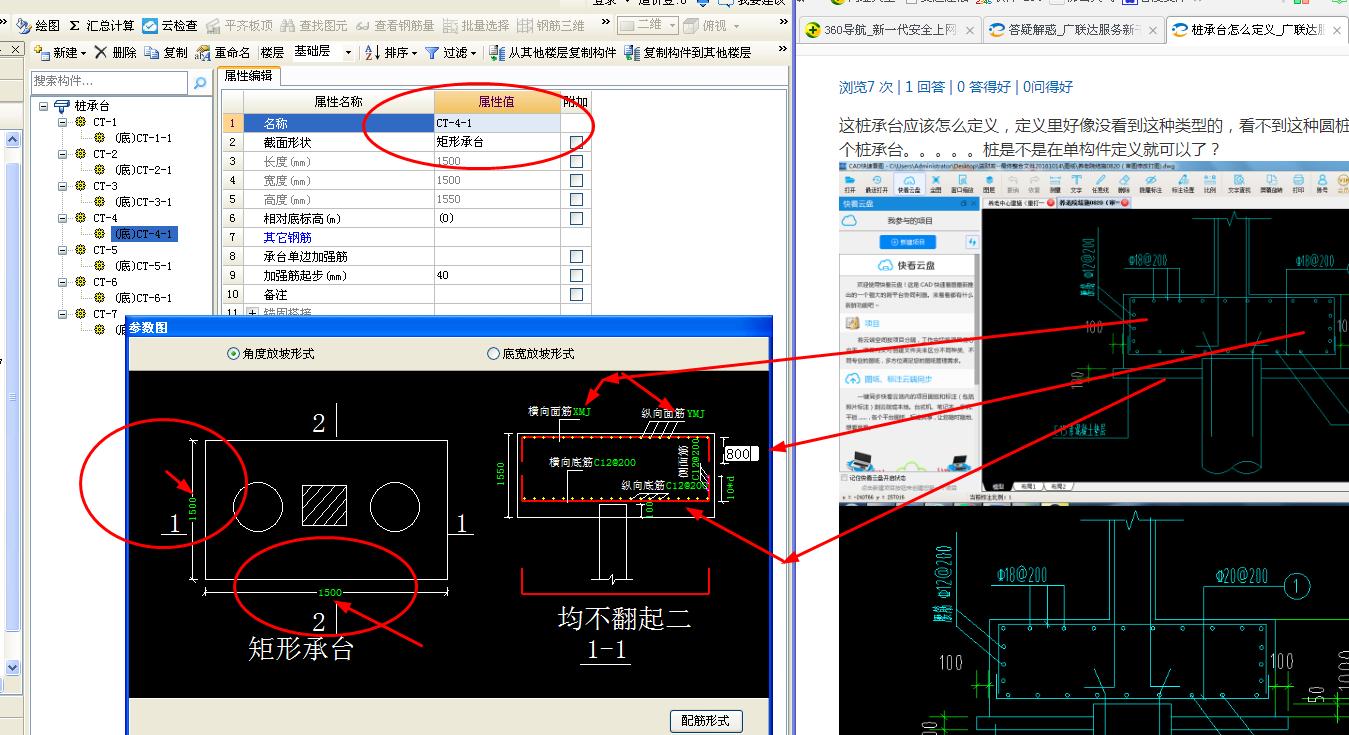Collapse the CT-1 tree node
1349x735 pixels.
tap(62, 122)
